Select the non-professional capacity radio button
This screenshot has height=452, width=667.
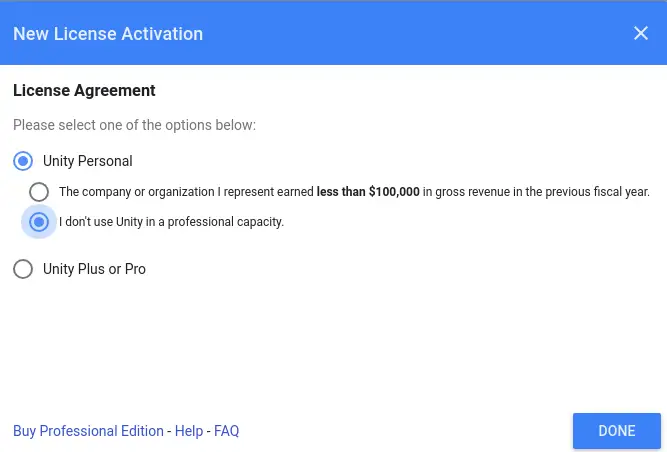tap(39, 222)
